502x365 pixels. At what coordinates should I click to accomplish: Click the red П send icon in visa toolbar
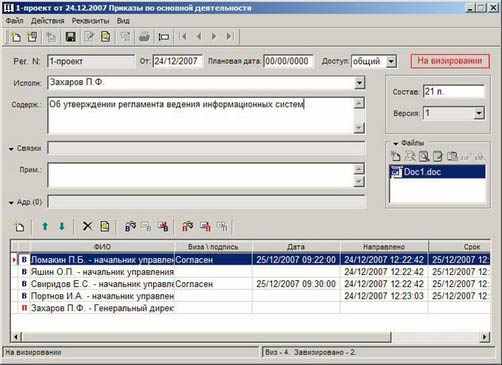(x=205, y=227)
